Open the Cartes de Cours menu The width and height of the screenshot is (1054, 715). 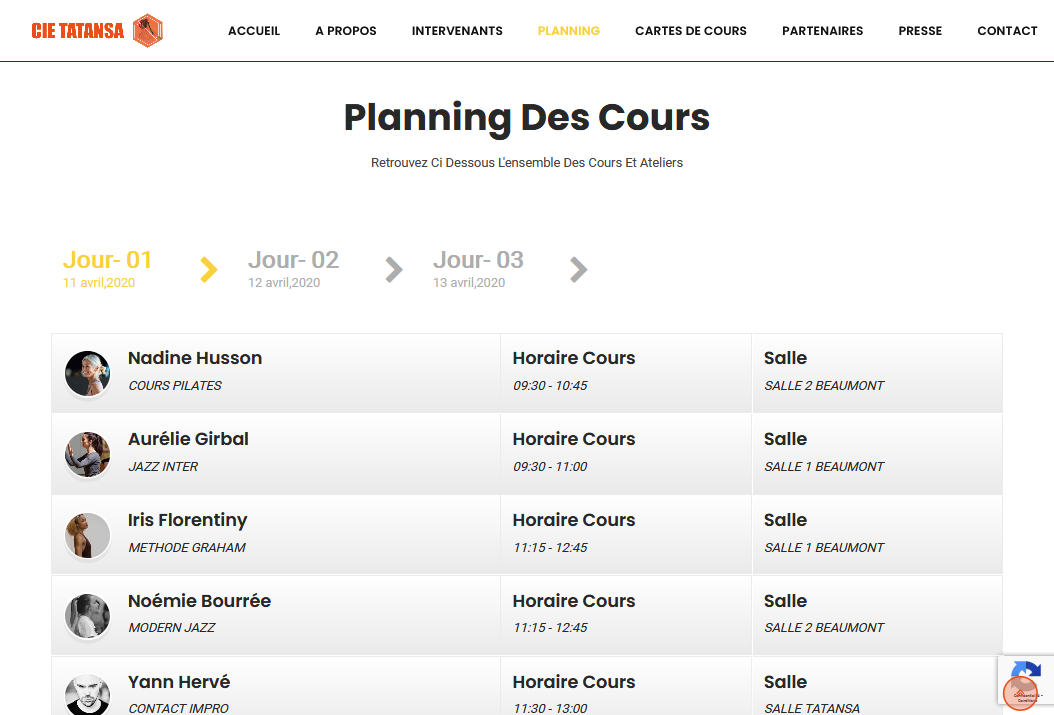(691, 31)
